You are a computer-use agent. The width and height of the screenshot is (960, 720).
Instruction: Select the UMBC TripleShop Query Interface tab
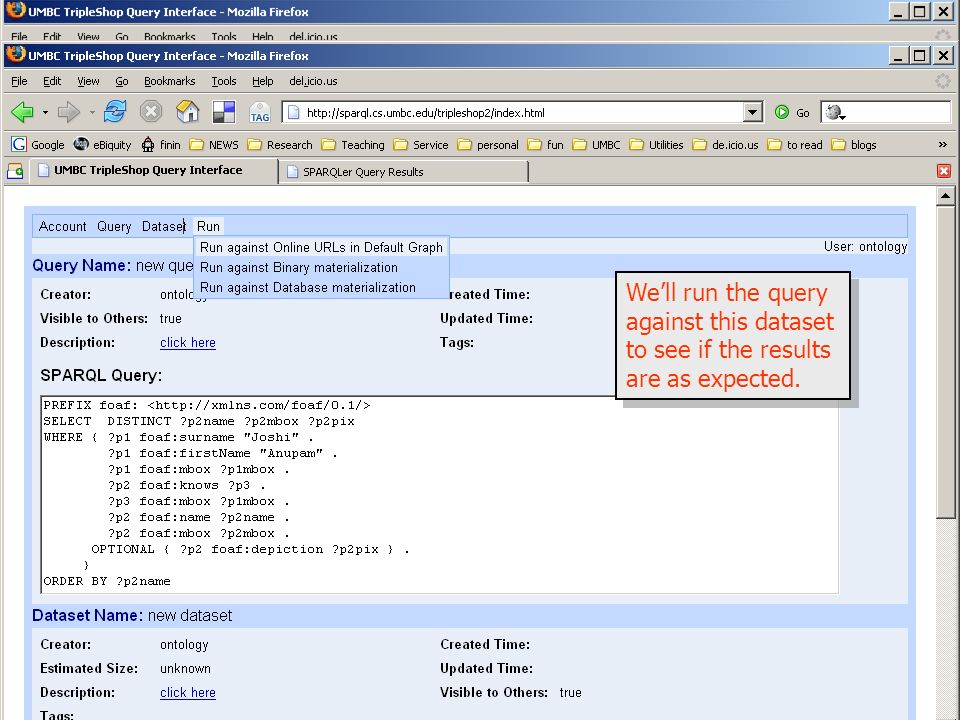tap(153, 170)
